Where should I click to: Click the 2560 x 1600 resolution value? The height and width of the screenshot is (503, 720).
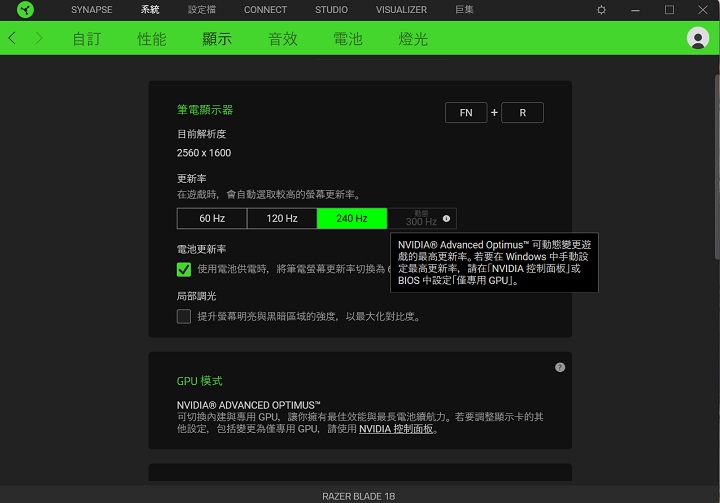click(x=204, y=153)
